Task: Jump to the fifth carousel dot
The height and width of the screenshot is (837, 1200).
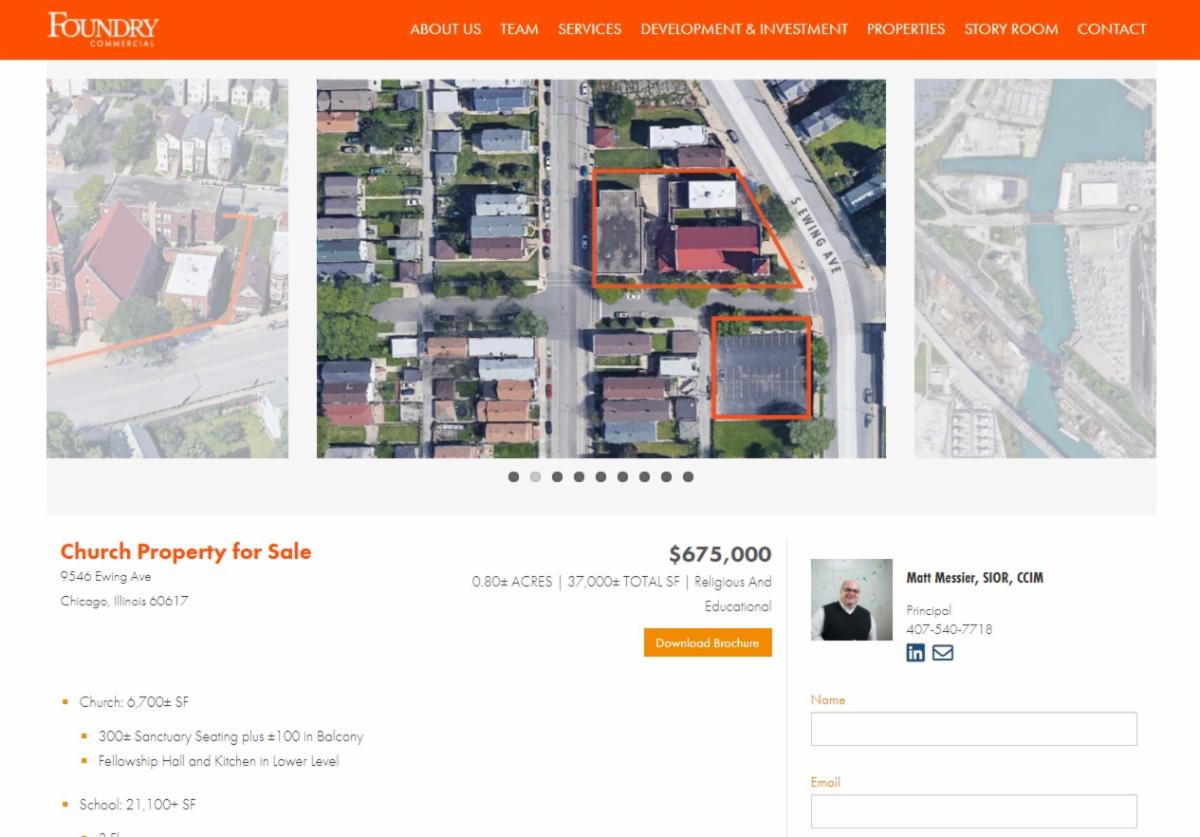Action: 601,477
